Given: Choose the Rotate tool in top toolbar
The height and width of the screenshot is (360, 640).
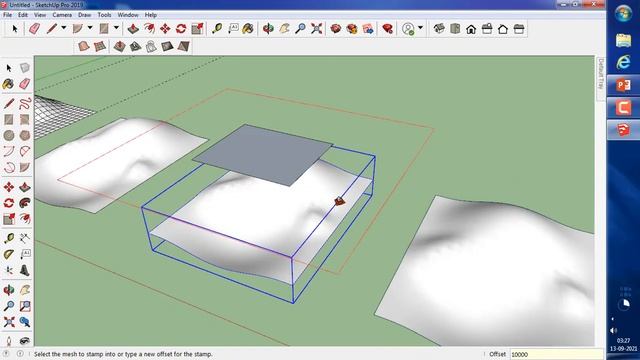Looking at the screenshot, I should (x=181, y=29).
